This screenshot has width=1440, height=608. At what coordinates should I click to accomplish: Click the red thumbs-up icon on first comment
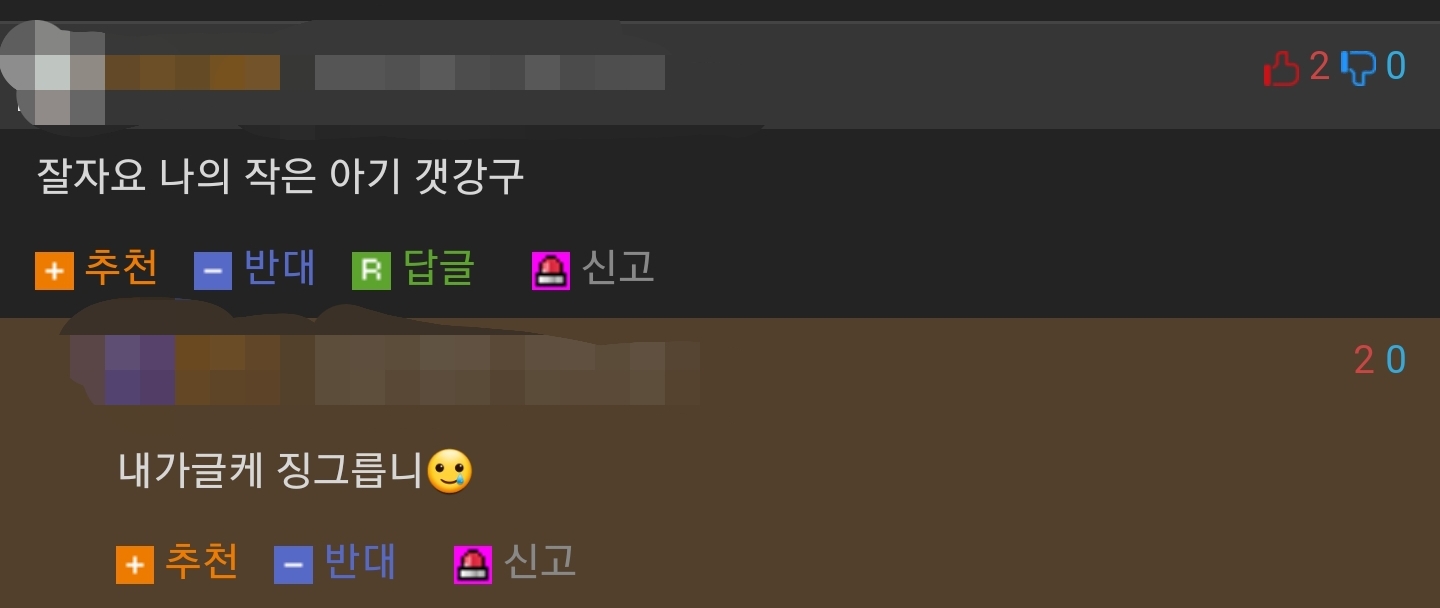click(x=1281, y=68)
